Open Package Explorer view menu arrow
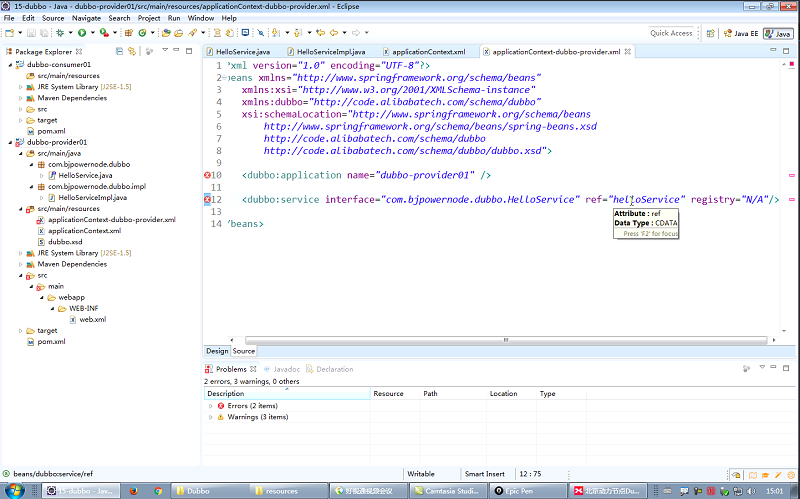This screenshot has height=499, width=800. [166, 49]
